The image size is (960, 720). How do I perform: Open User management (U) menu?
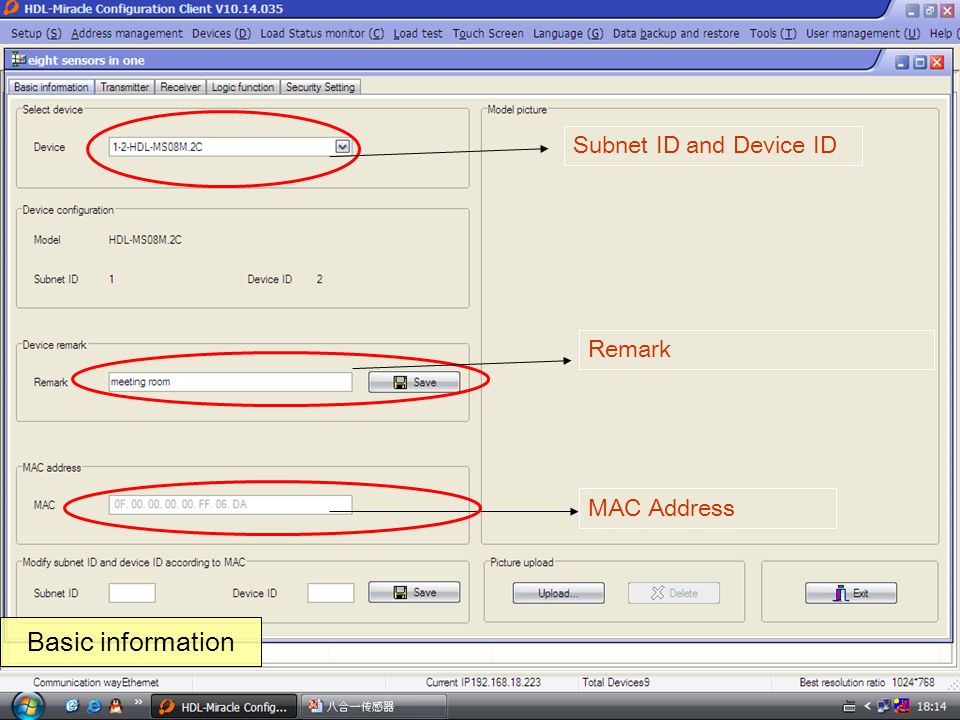(x=863, y=34)
